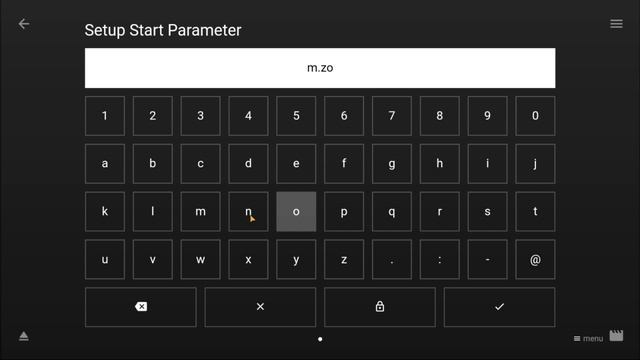This screenshot has height=360, width=640.
Task: Open the hamburger menu at top right
Action: click(616, 24)
